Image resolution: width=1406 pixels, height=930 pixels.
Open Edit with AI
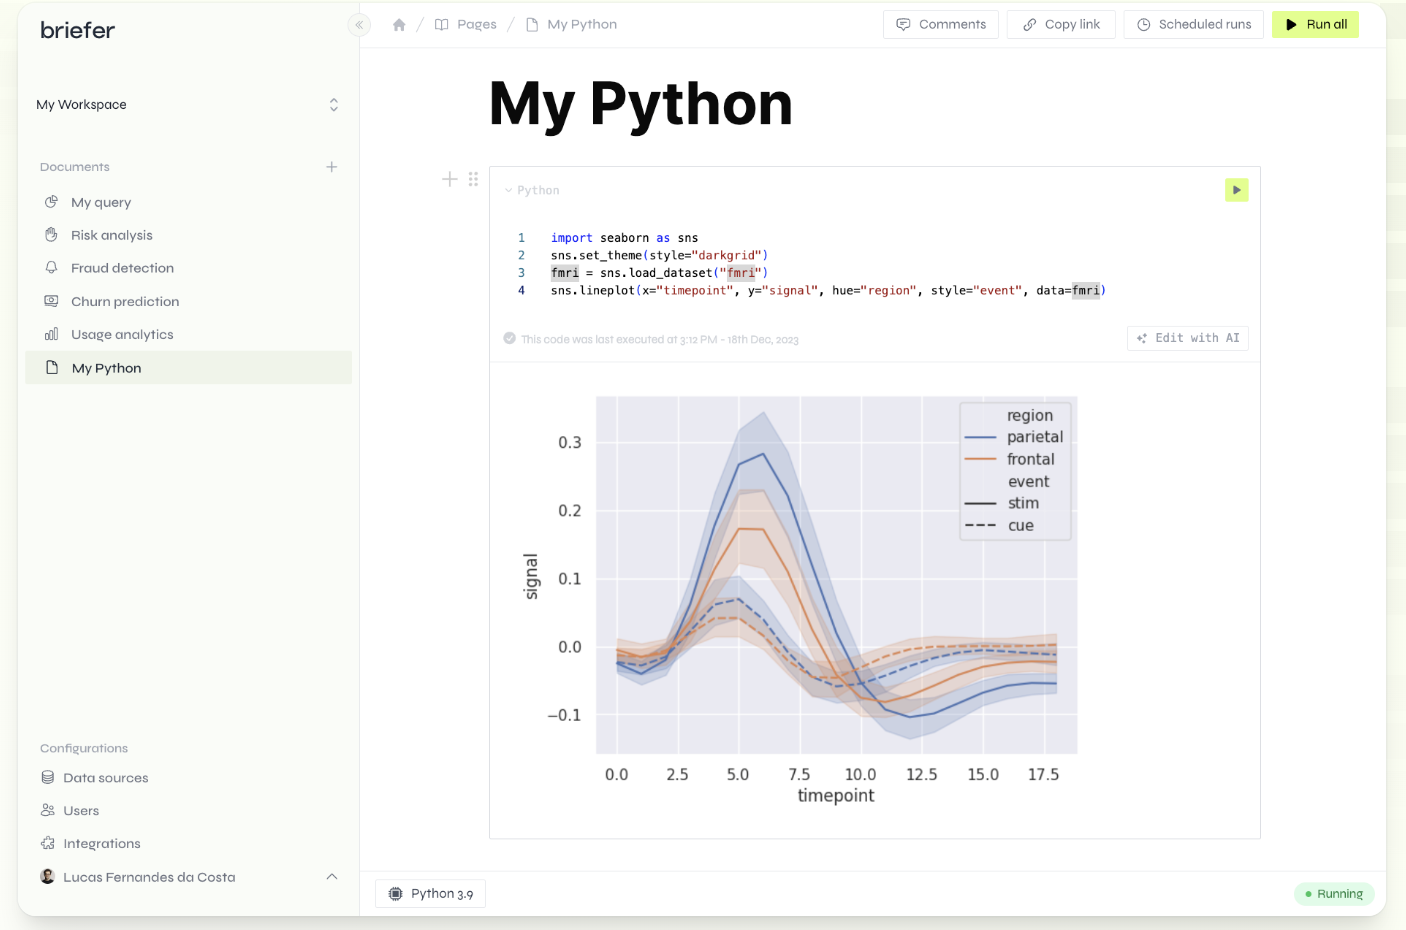click(1188, 338)
